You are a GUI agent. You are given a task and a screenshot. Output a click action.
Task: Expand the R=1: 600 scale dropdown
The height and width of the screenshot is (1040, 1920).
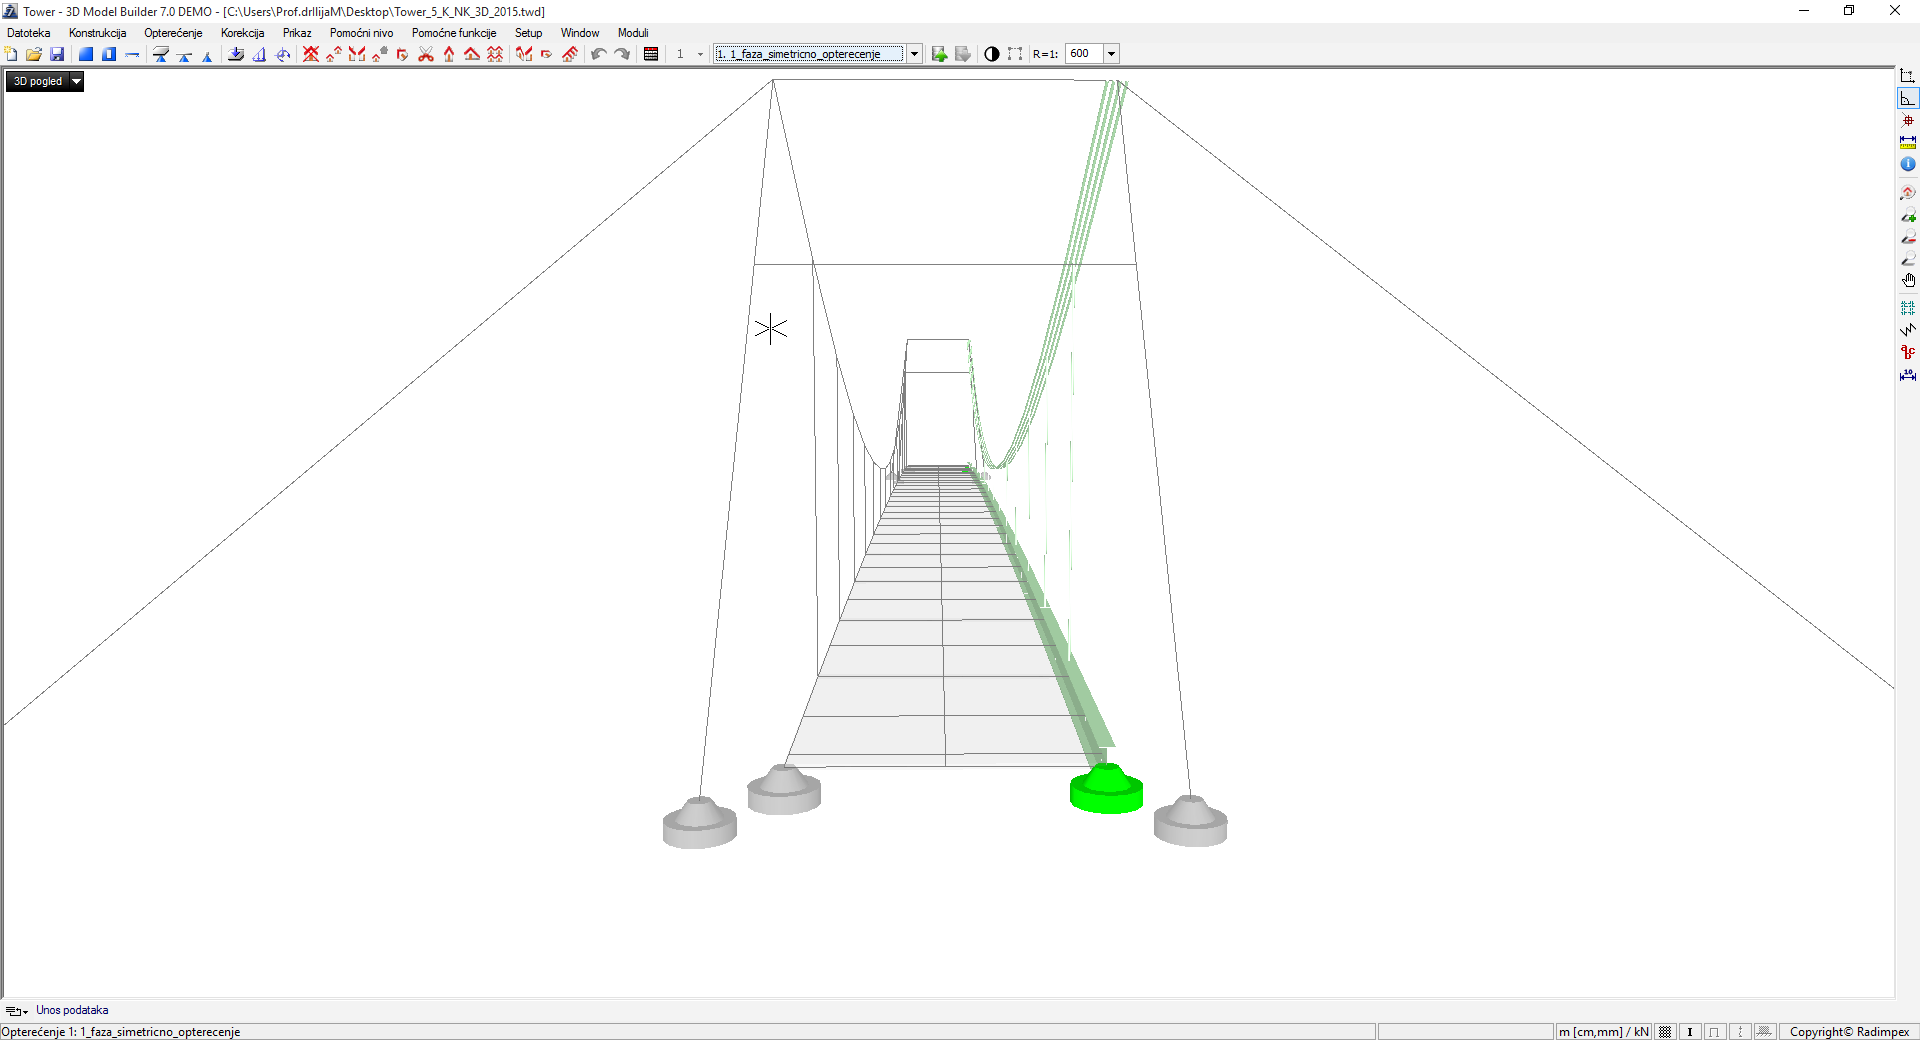tap(1111, 54)
